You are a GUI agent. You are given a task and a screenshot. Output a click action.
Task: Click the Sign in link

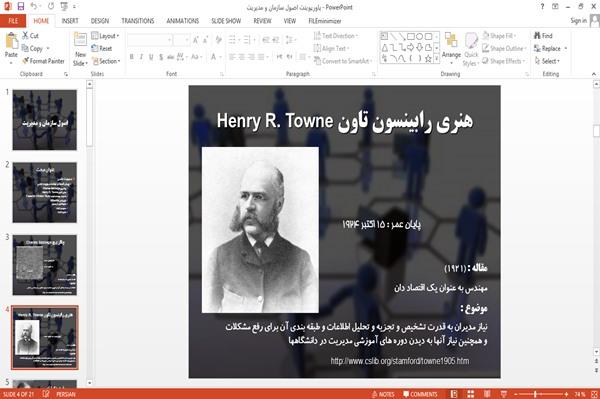(578, 21)
